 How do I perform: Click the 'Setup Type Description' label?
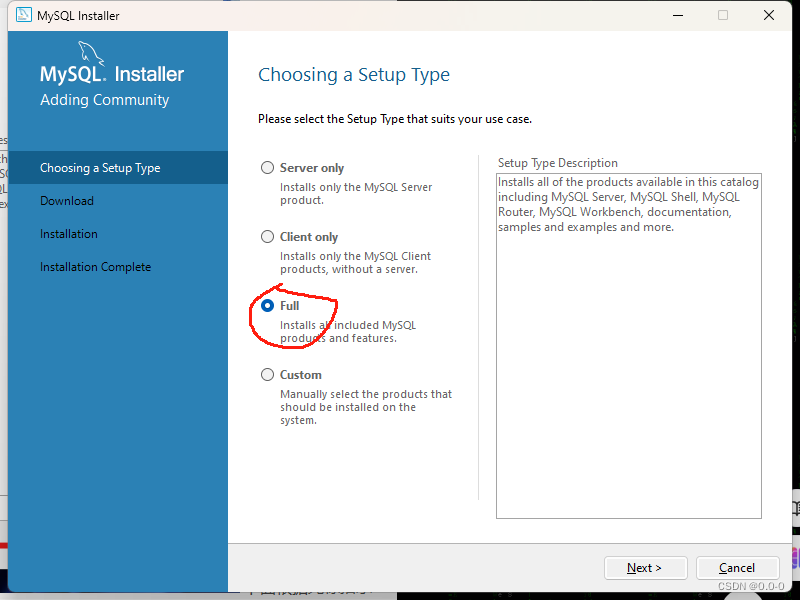[558, 163]
